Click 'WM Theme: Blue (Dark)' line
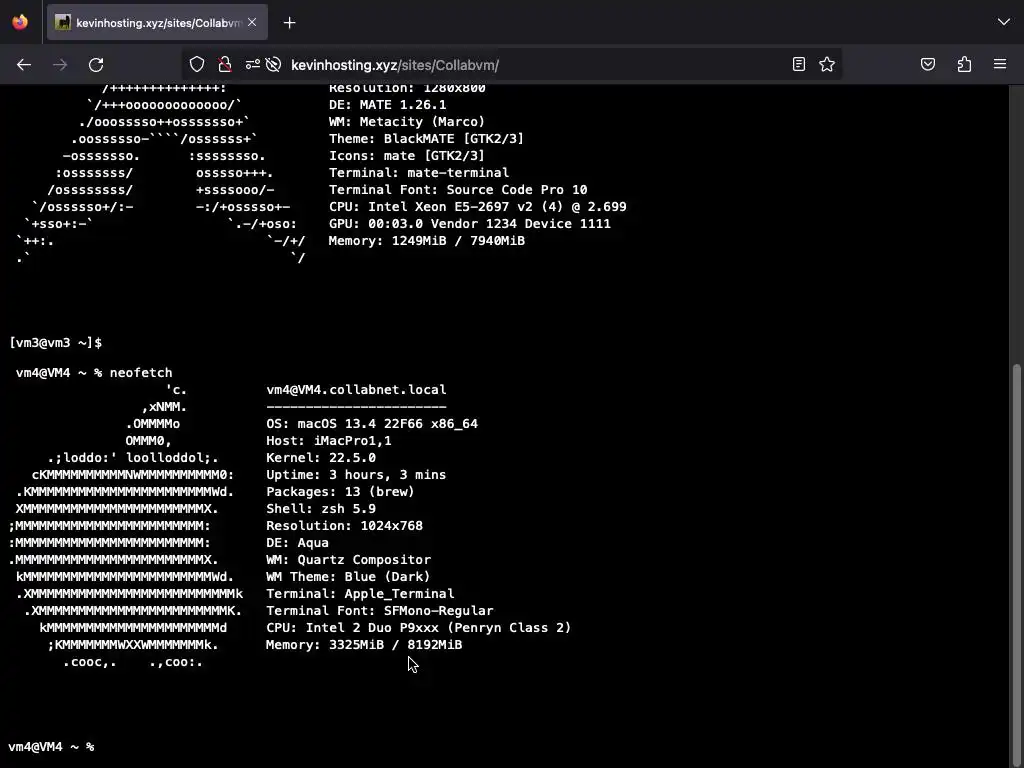The height and width of the screenshot is (768, 1024). [x=348, y=577]
